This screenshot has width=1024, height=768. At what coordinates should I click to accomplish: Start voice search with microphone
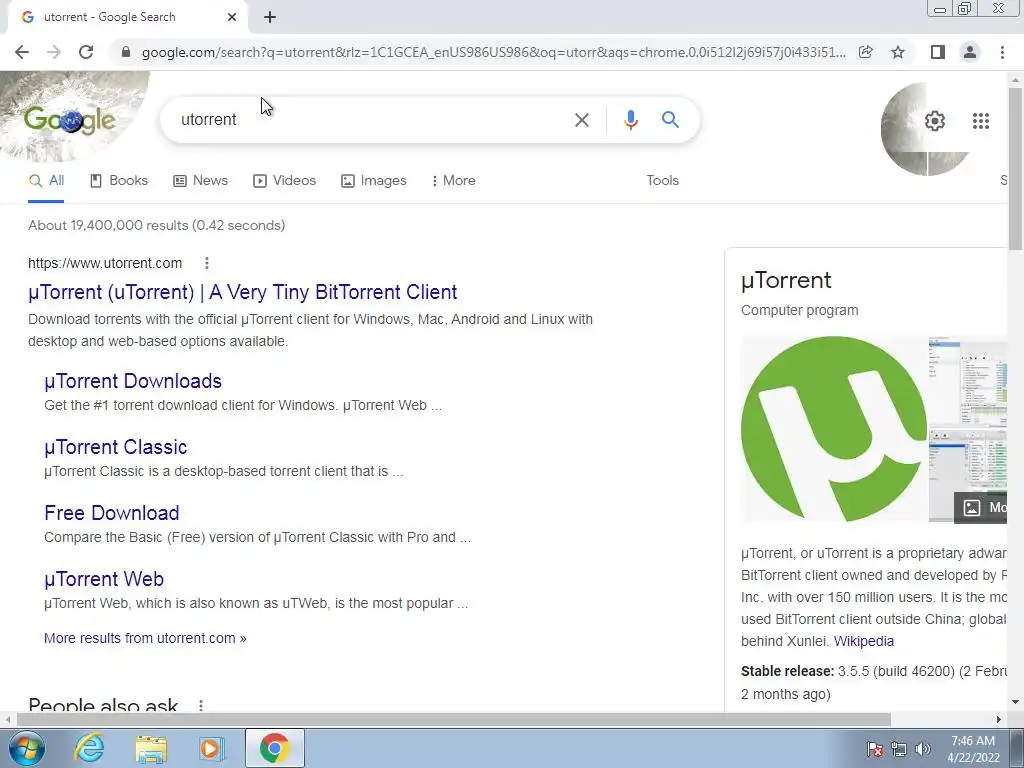(x=630, y=120)
